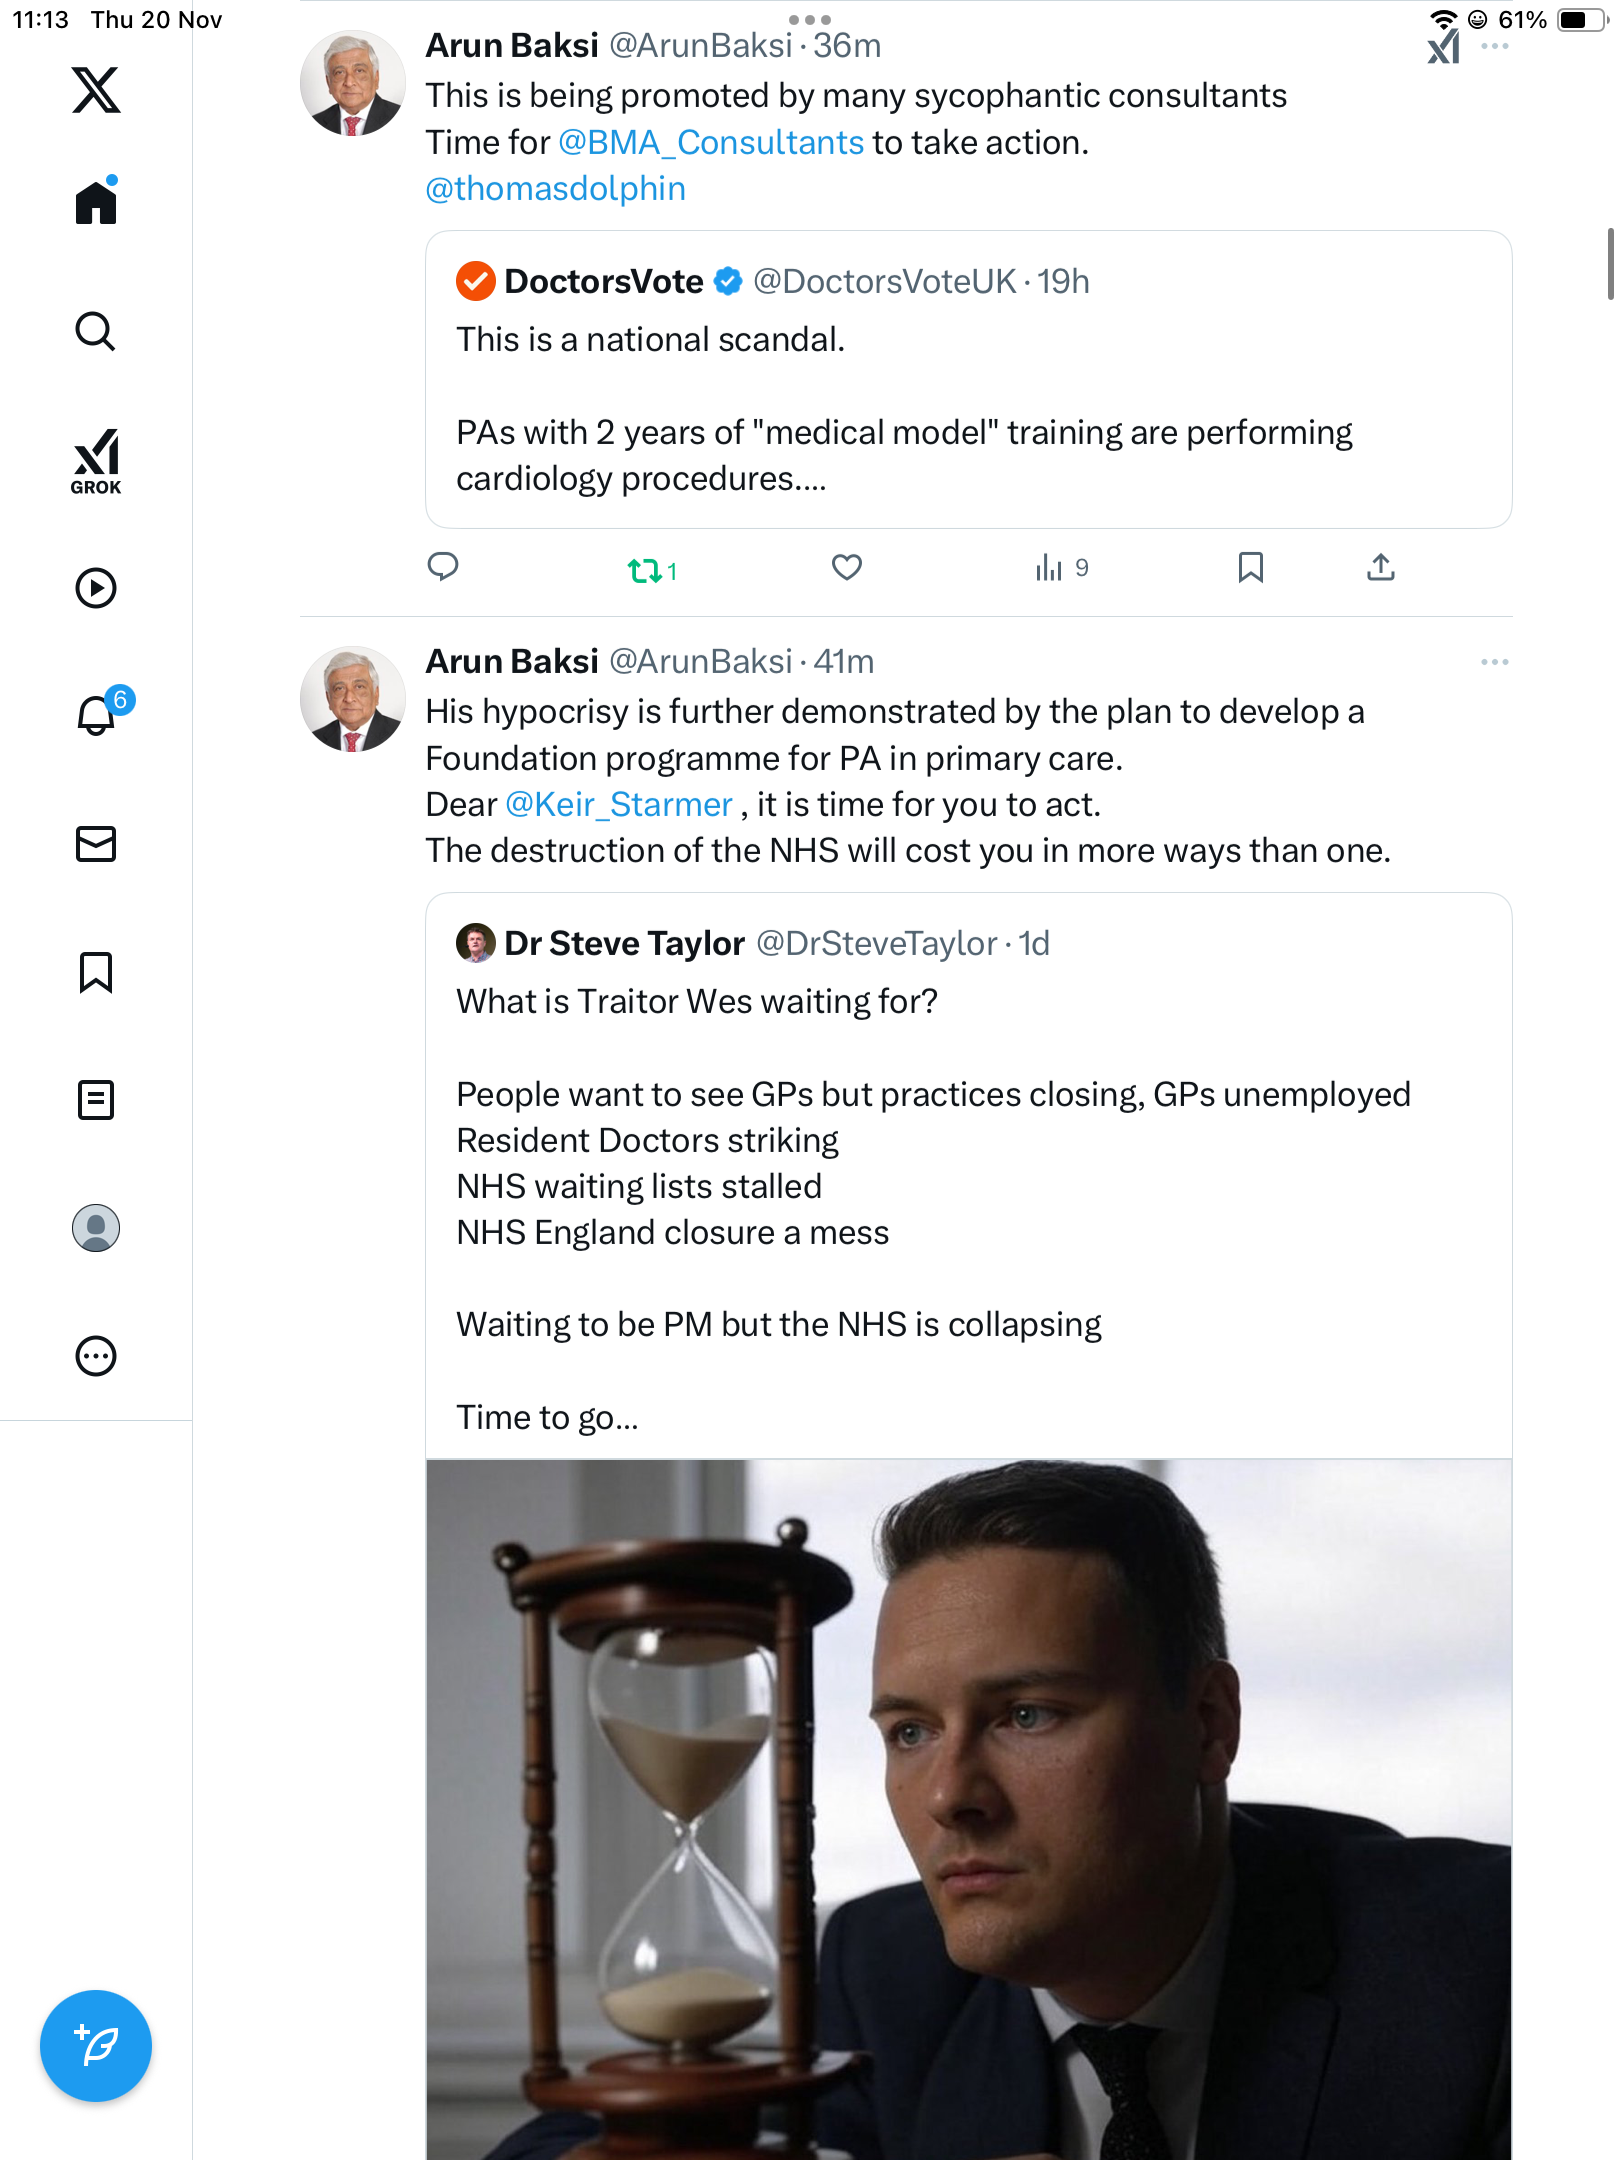Open the video tab in sidebar
The height and width of the screenshot is (2160, 1620).
[x=96, y=588]
